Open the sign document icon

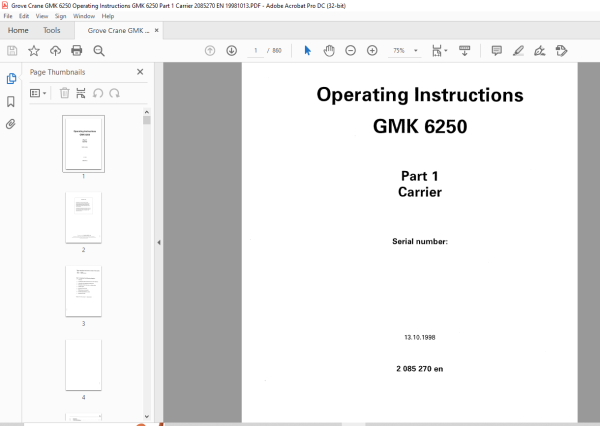(540, 51)
